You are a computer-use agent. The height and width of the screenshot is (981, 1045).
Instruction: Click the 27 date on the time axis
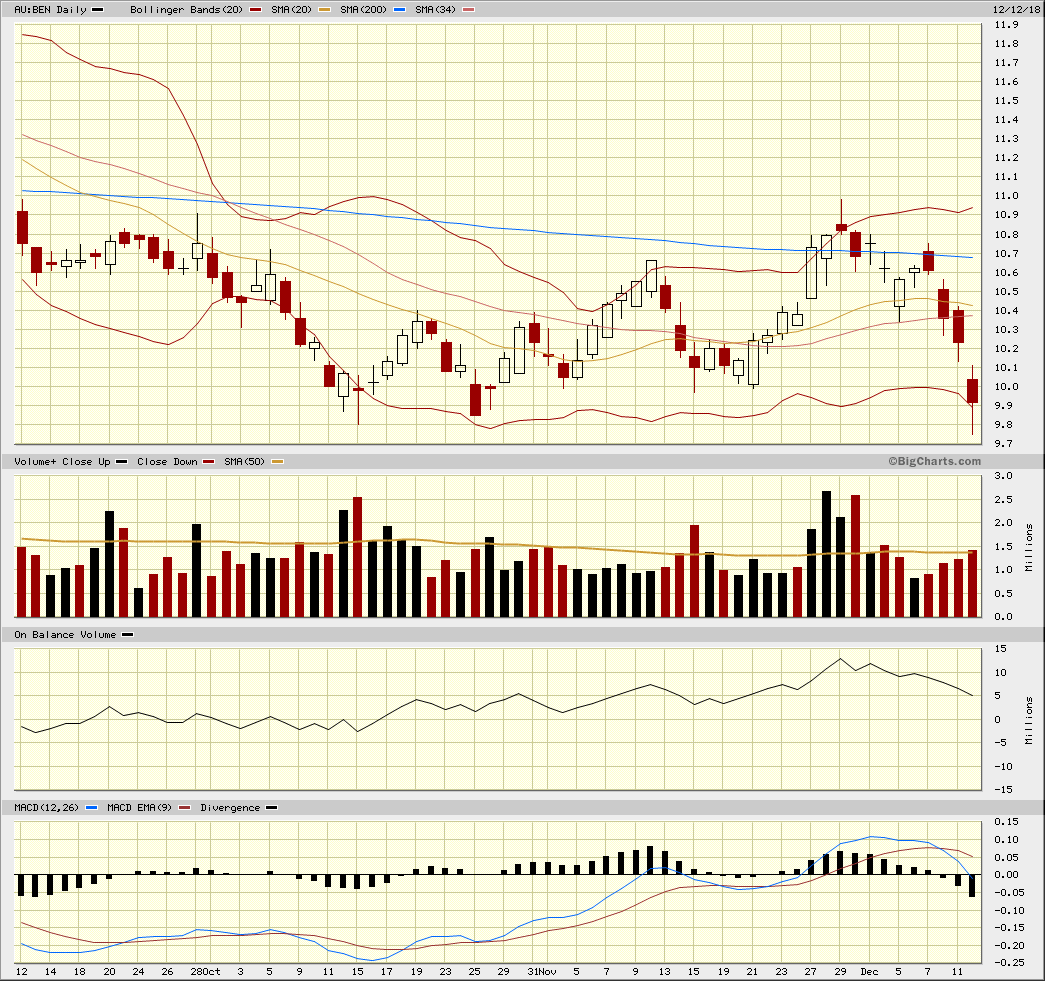click(810, 972)
